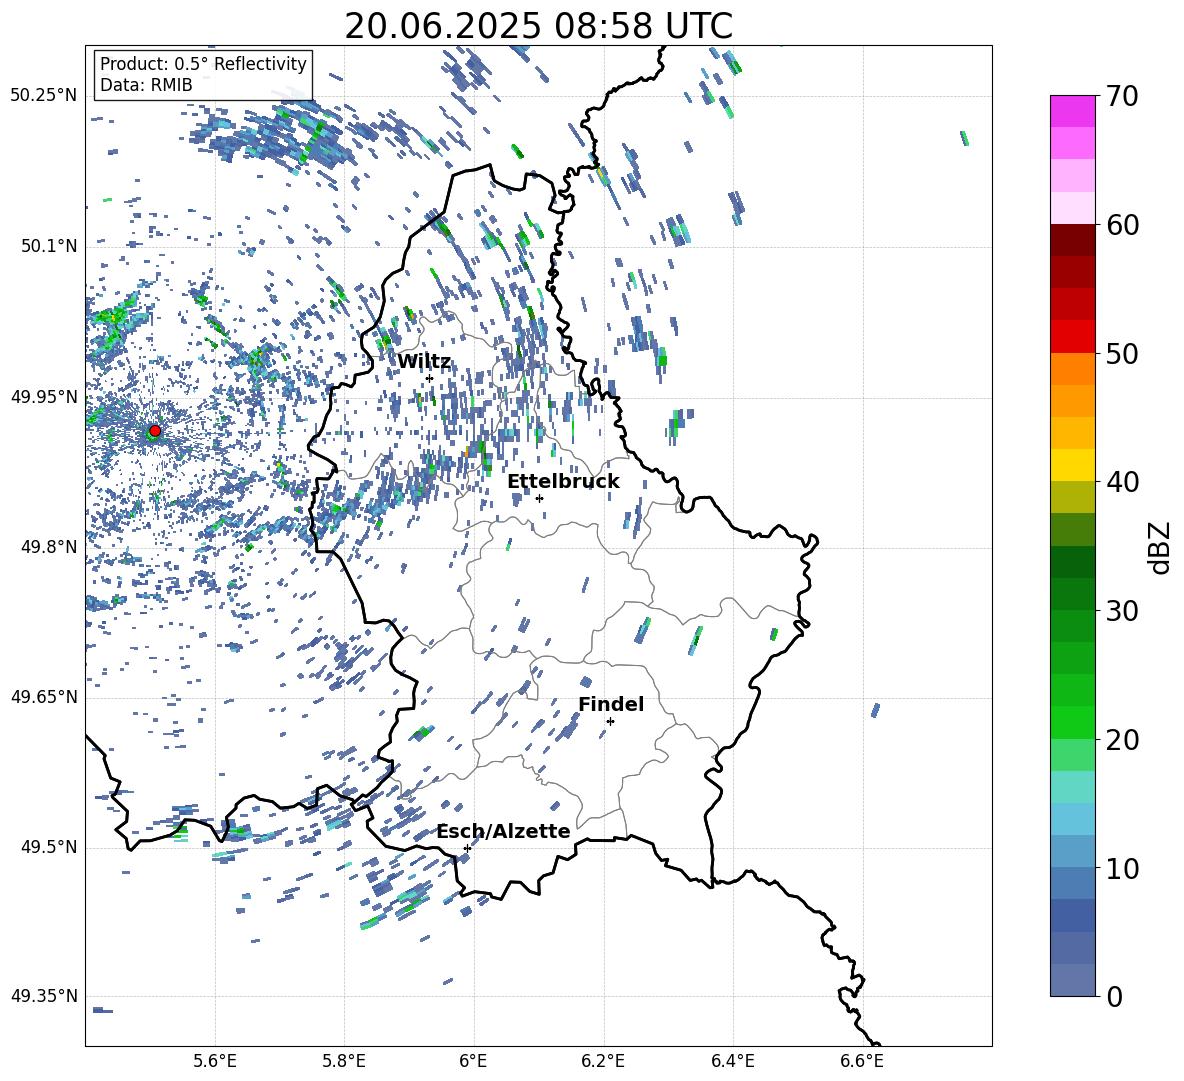
Task: Click the 40 tick on the colorbar
Action: [1122, 482]
